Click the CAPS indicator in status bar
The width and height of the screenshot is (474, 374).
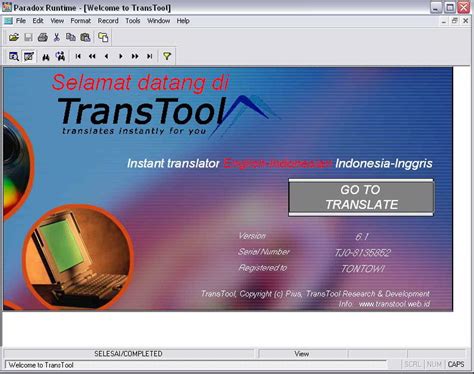456,364
